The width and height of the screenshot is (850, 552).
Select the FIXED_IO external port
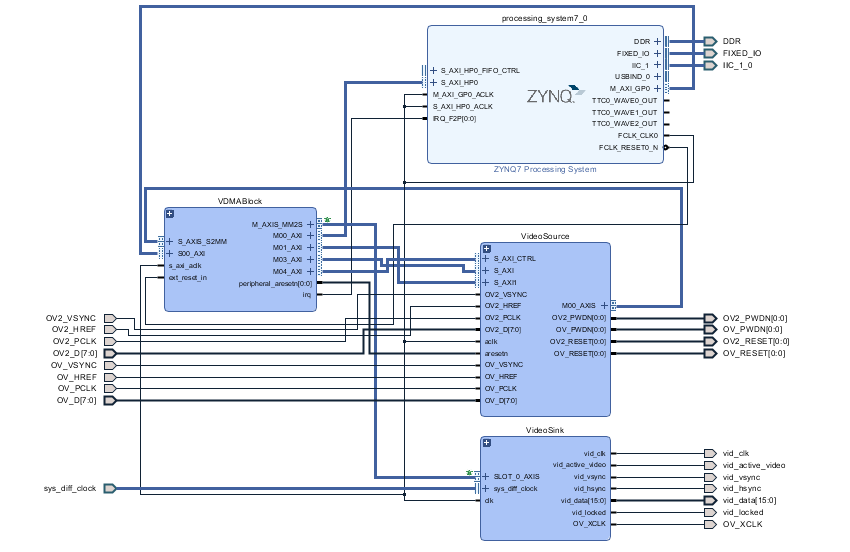click(711, 53)
